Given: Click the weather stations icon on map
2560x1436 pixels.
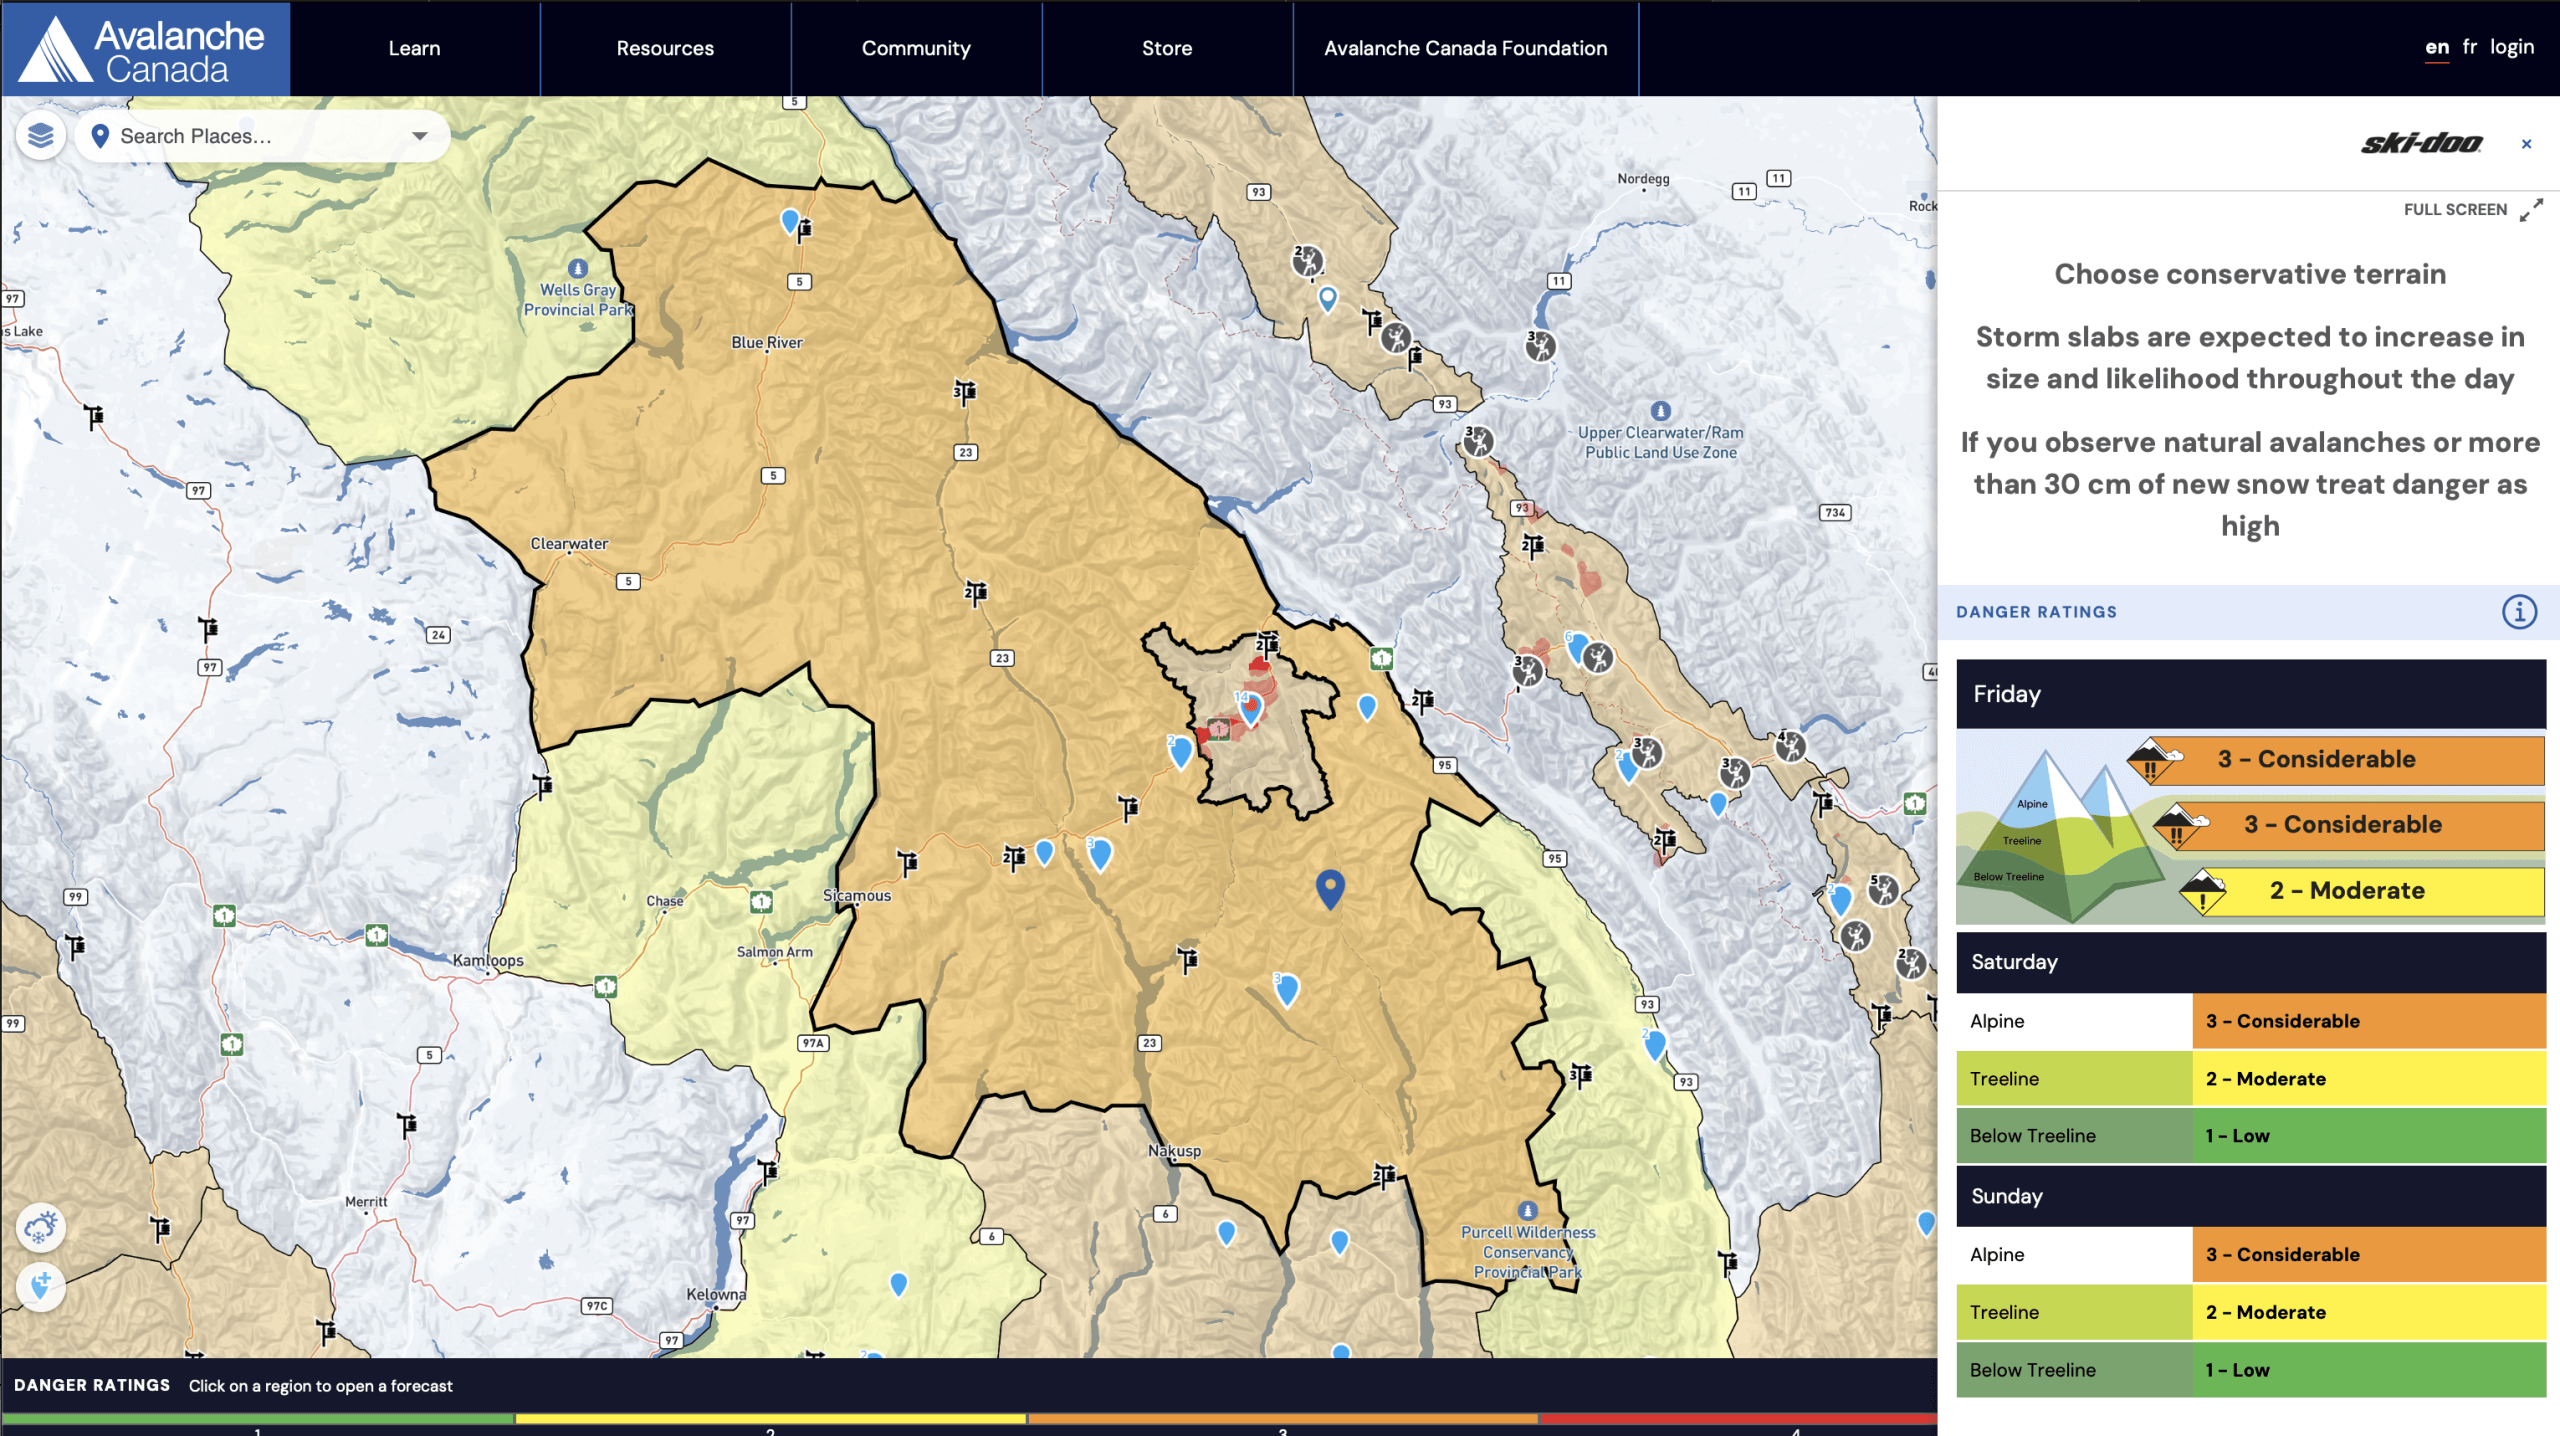Looking at the screenshot, I should tap(41, 1228).
